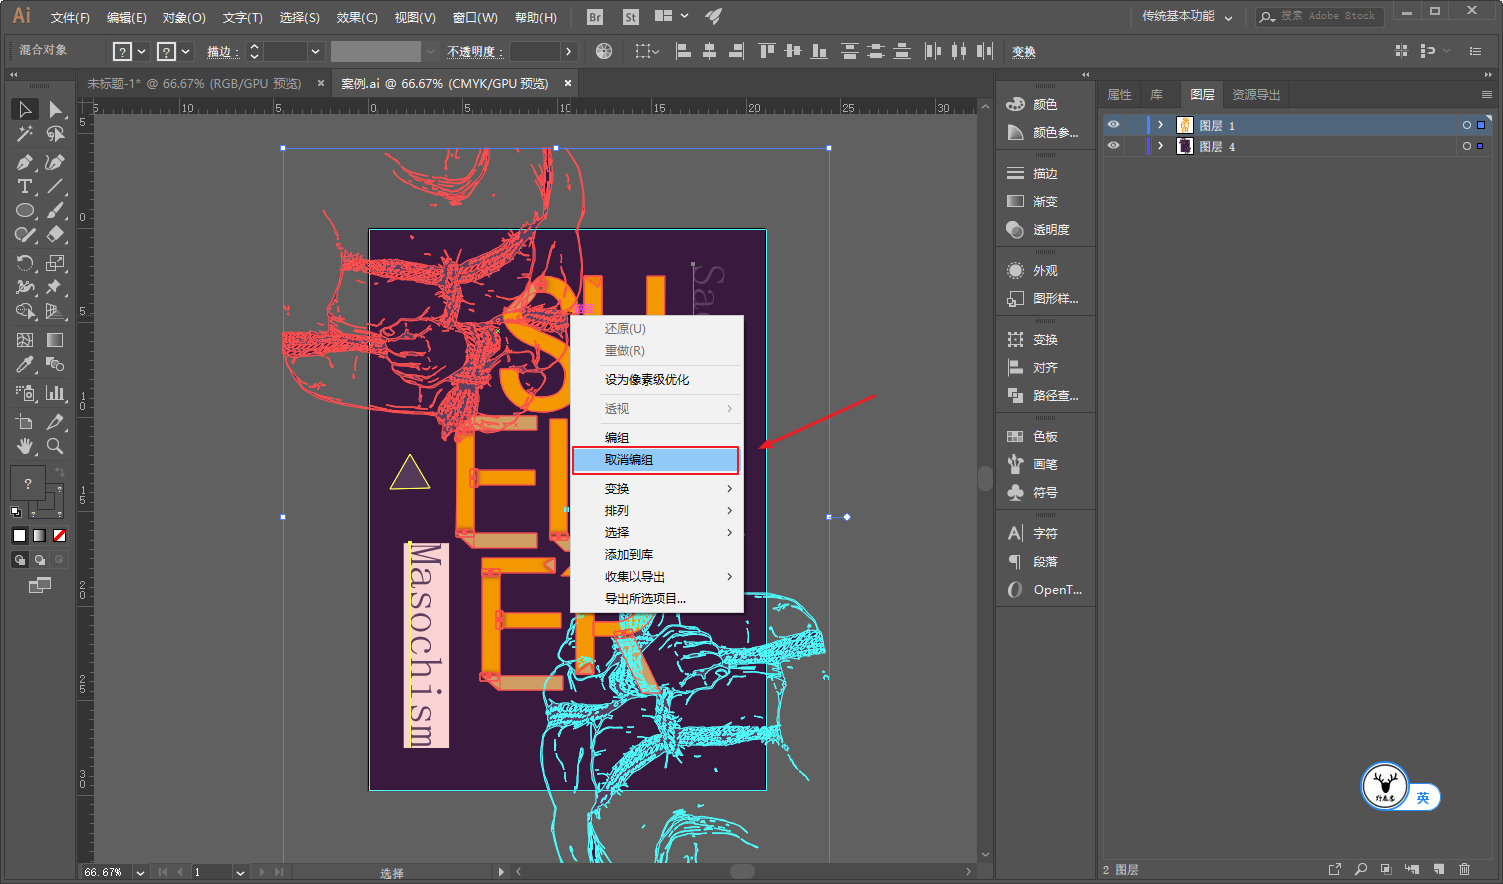Create new layer in Layers panel

(1438, 869)
